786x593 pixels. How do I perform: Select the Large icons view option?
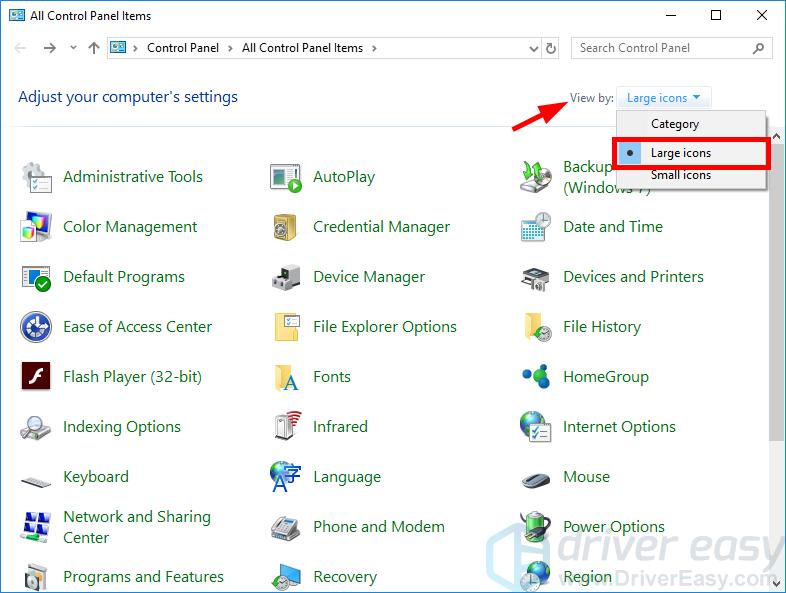[681, 153]
